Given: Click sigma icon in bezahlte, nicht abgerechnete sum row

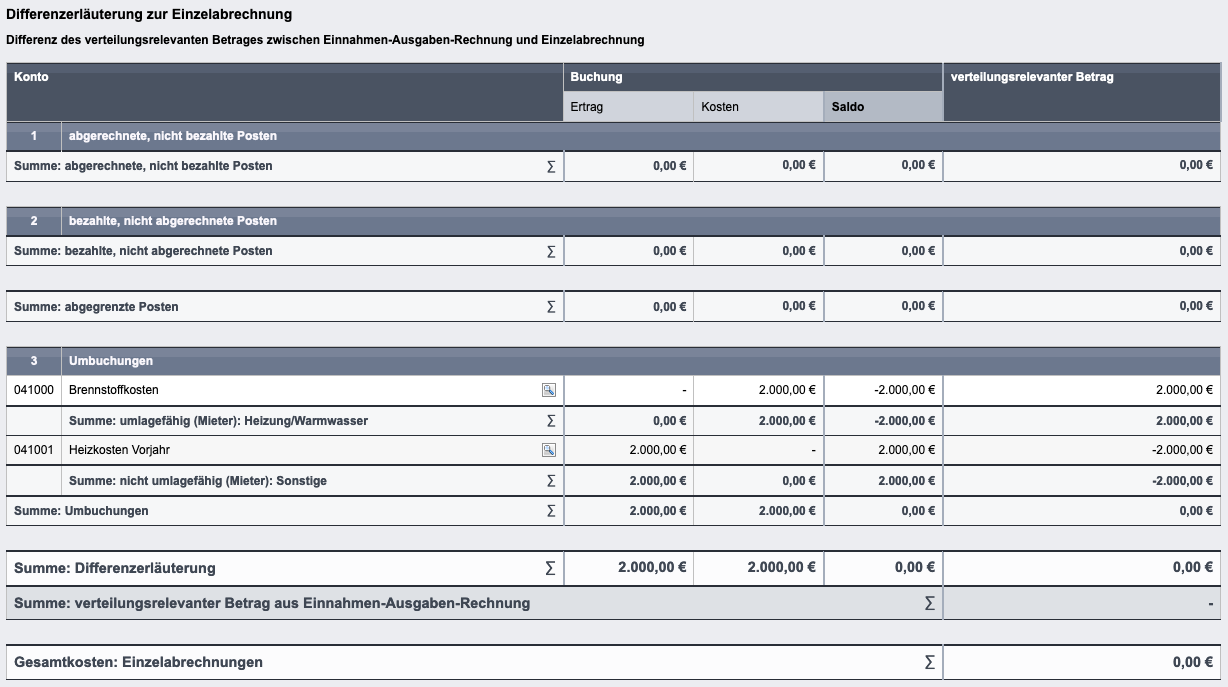Looking at the screenshot, I should click(551, 251).
